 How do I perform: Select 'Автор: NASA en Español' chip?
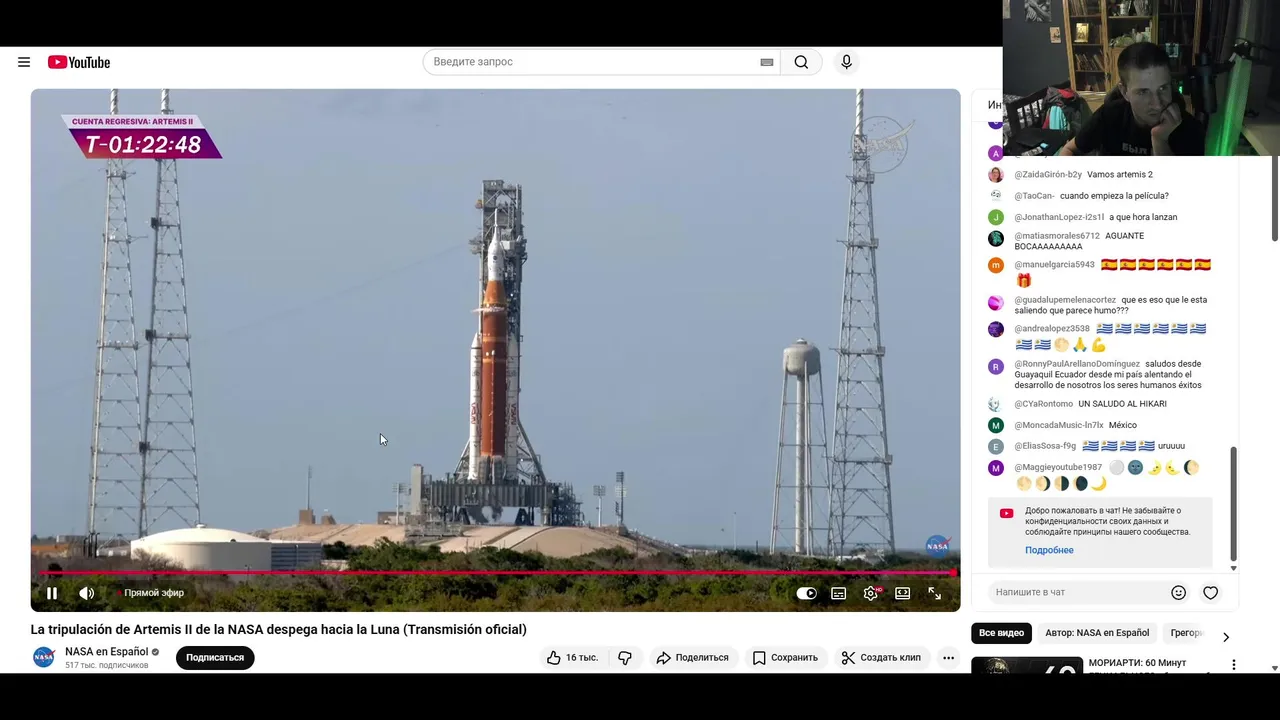tap(1097, 633)
